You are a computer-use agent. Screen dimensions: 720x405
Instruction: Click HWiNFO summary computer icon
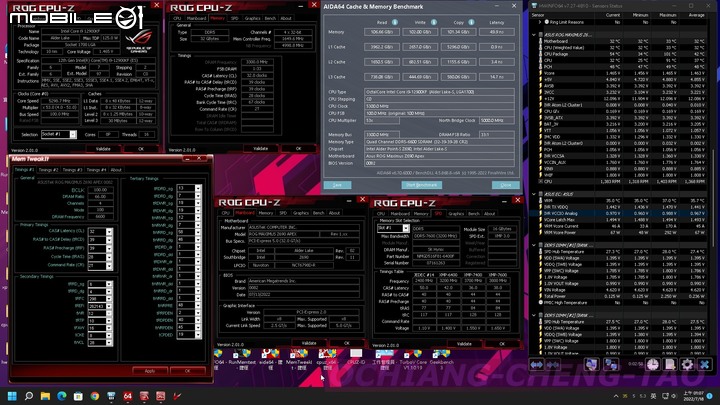click(x=592, y=365)
